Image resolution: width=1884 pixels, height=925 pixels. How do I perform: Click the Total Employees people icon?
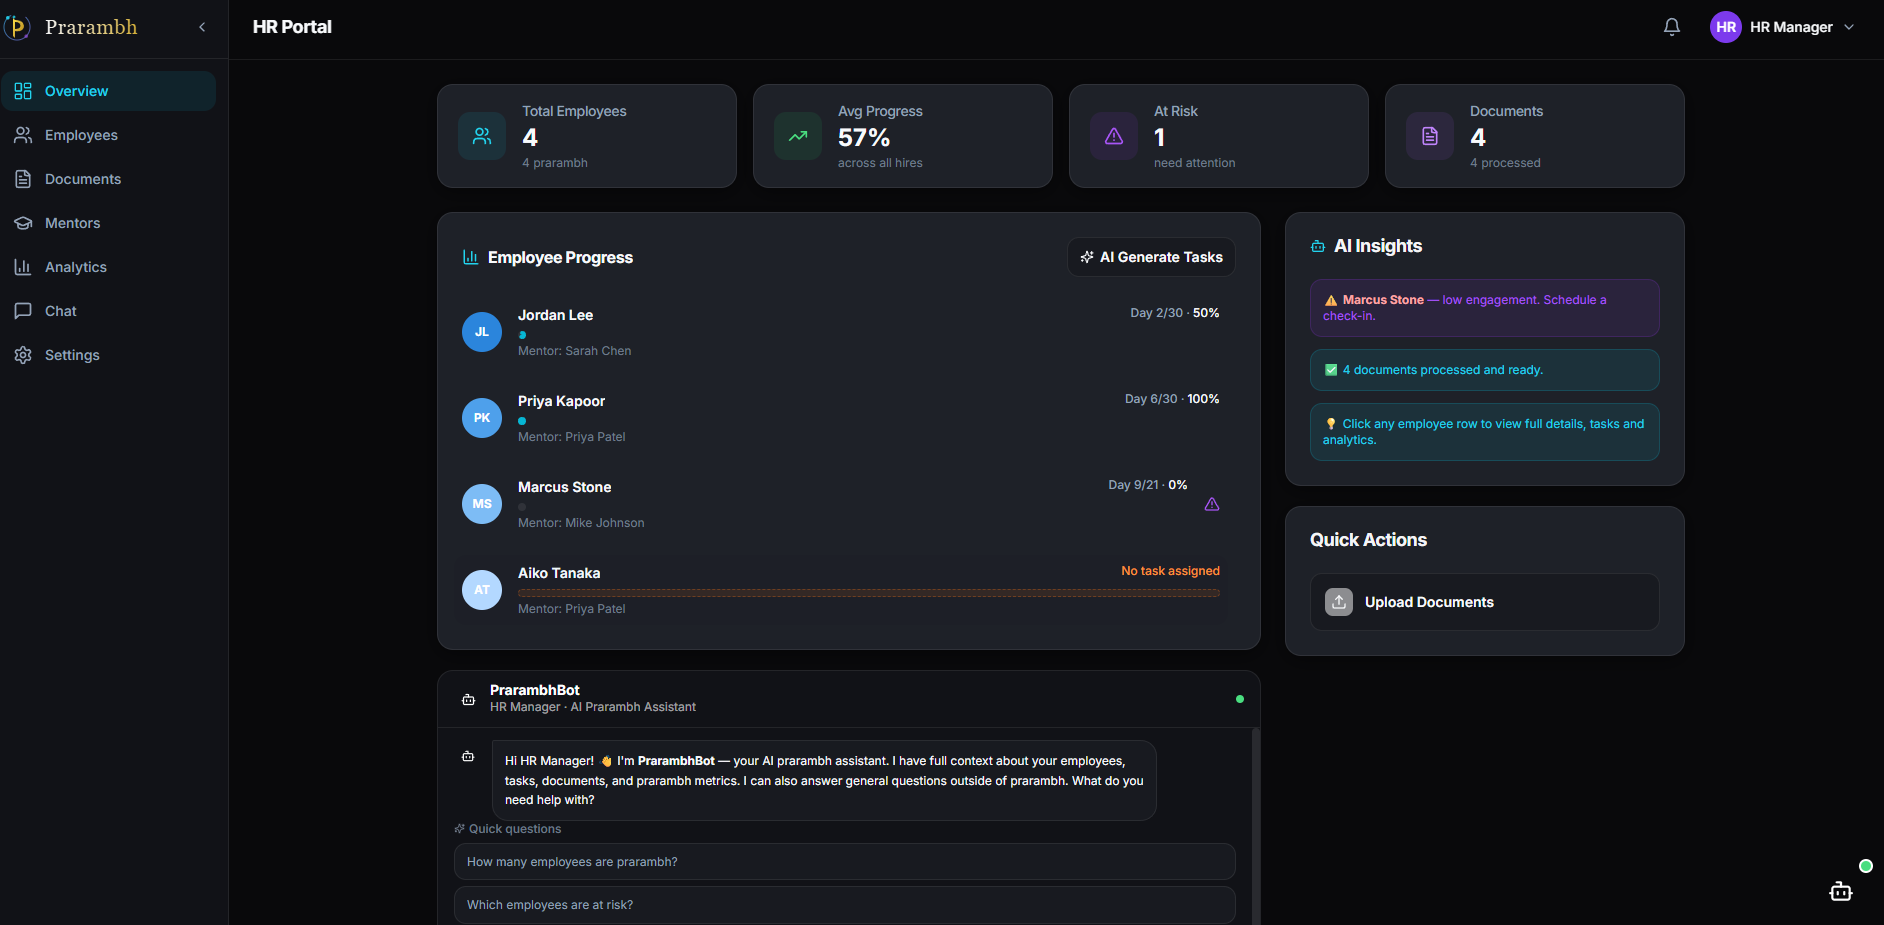click(x=482, y=136)
